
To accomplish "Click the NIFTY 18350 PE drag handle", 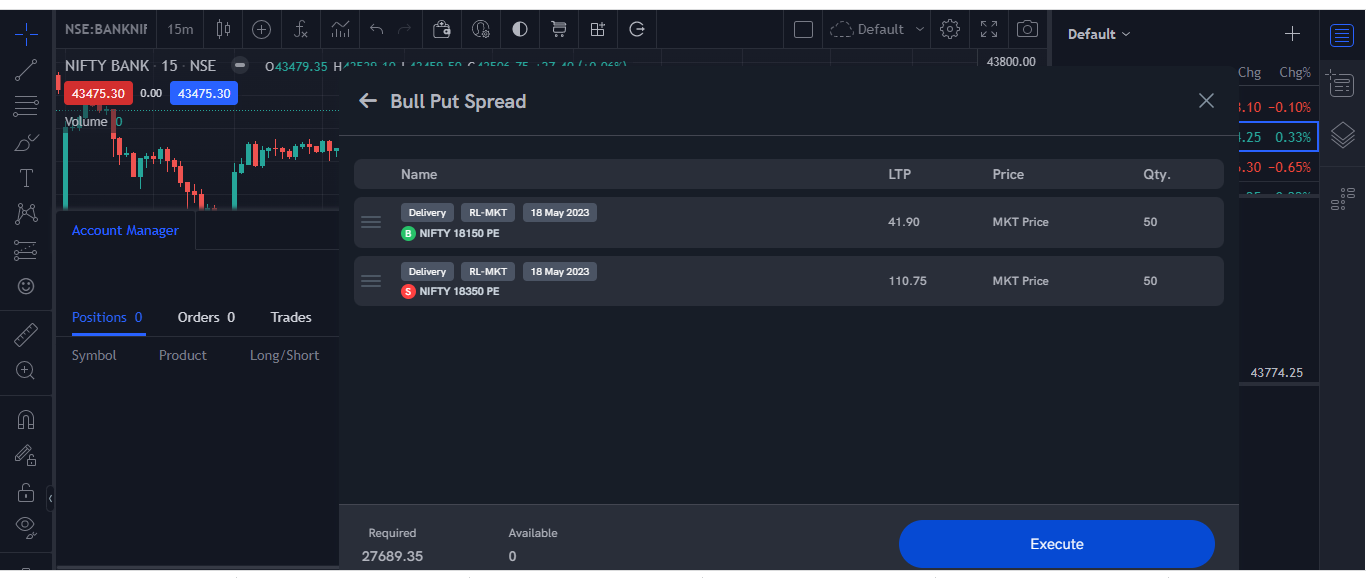I will coord(371,281).
